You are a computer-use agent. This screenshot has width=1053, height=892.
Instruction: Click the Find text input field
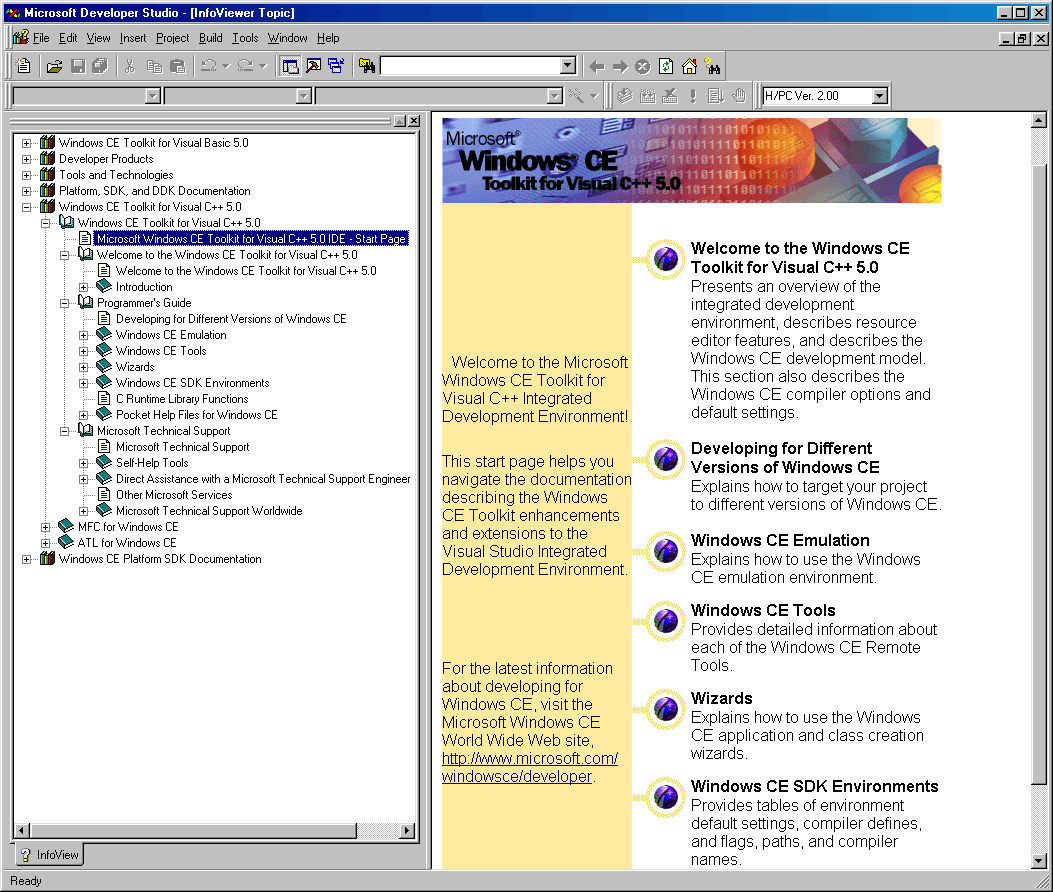pyautogui.click(x=471, y=66)
